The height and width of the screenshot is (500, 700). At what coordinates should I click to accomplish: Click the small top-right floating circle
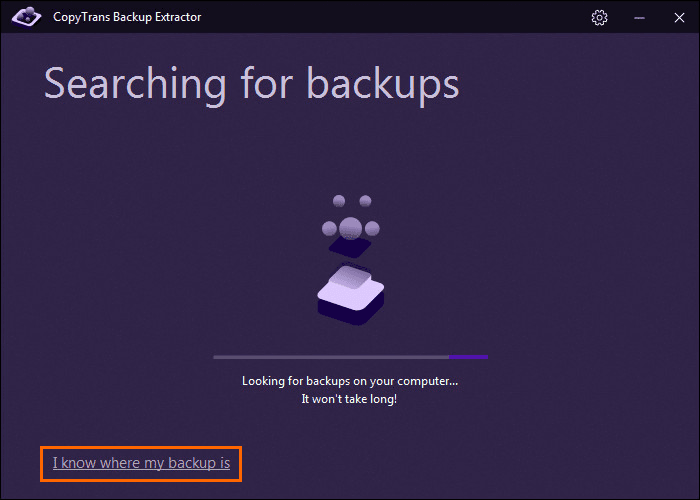coord(365,201)
